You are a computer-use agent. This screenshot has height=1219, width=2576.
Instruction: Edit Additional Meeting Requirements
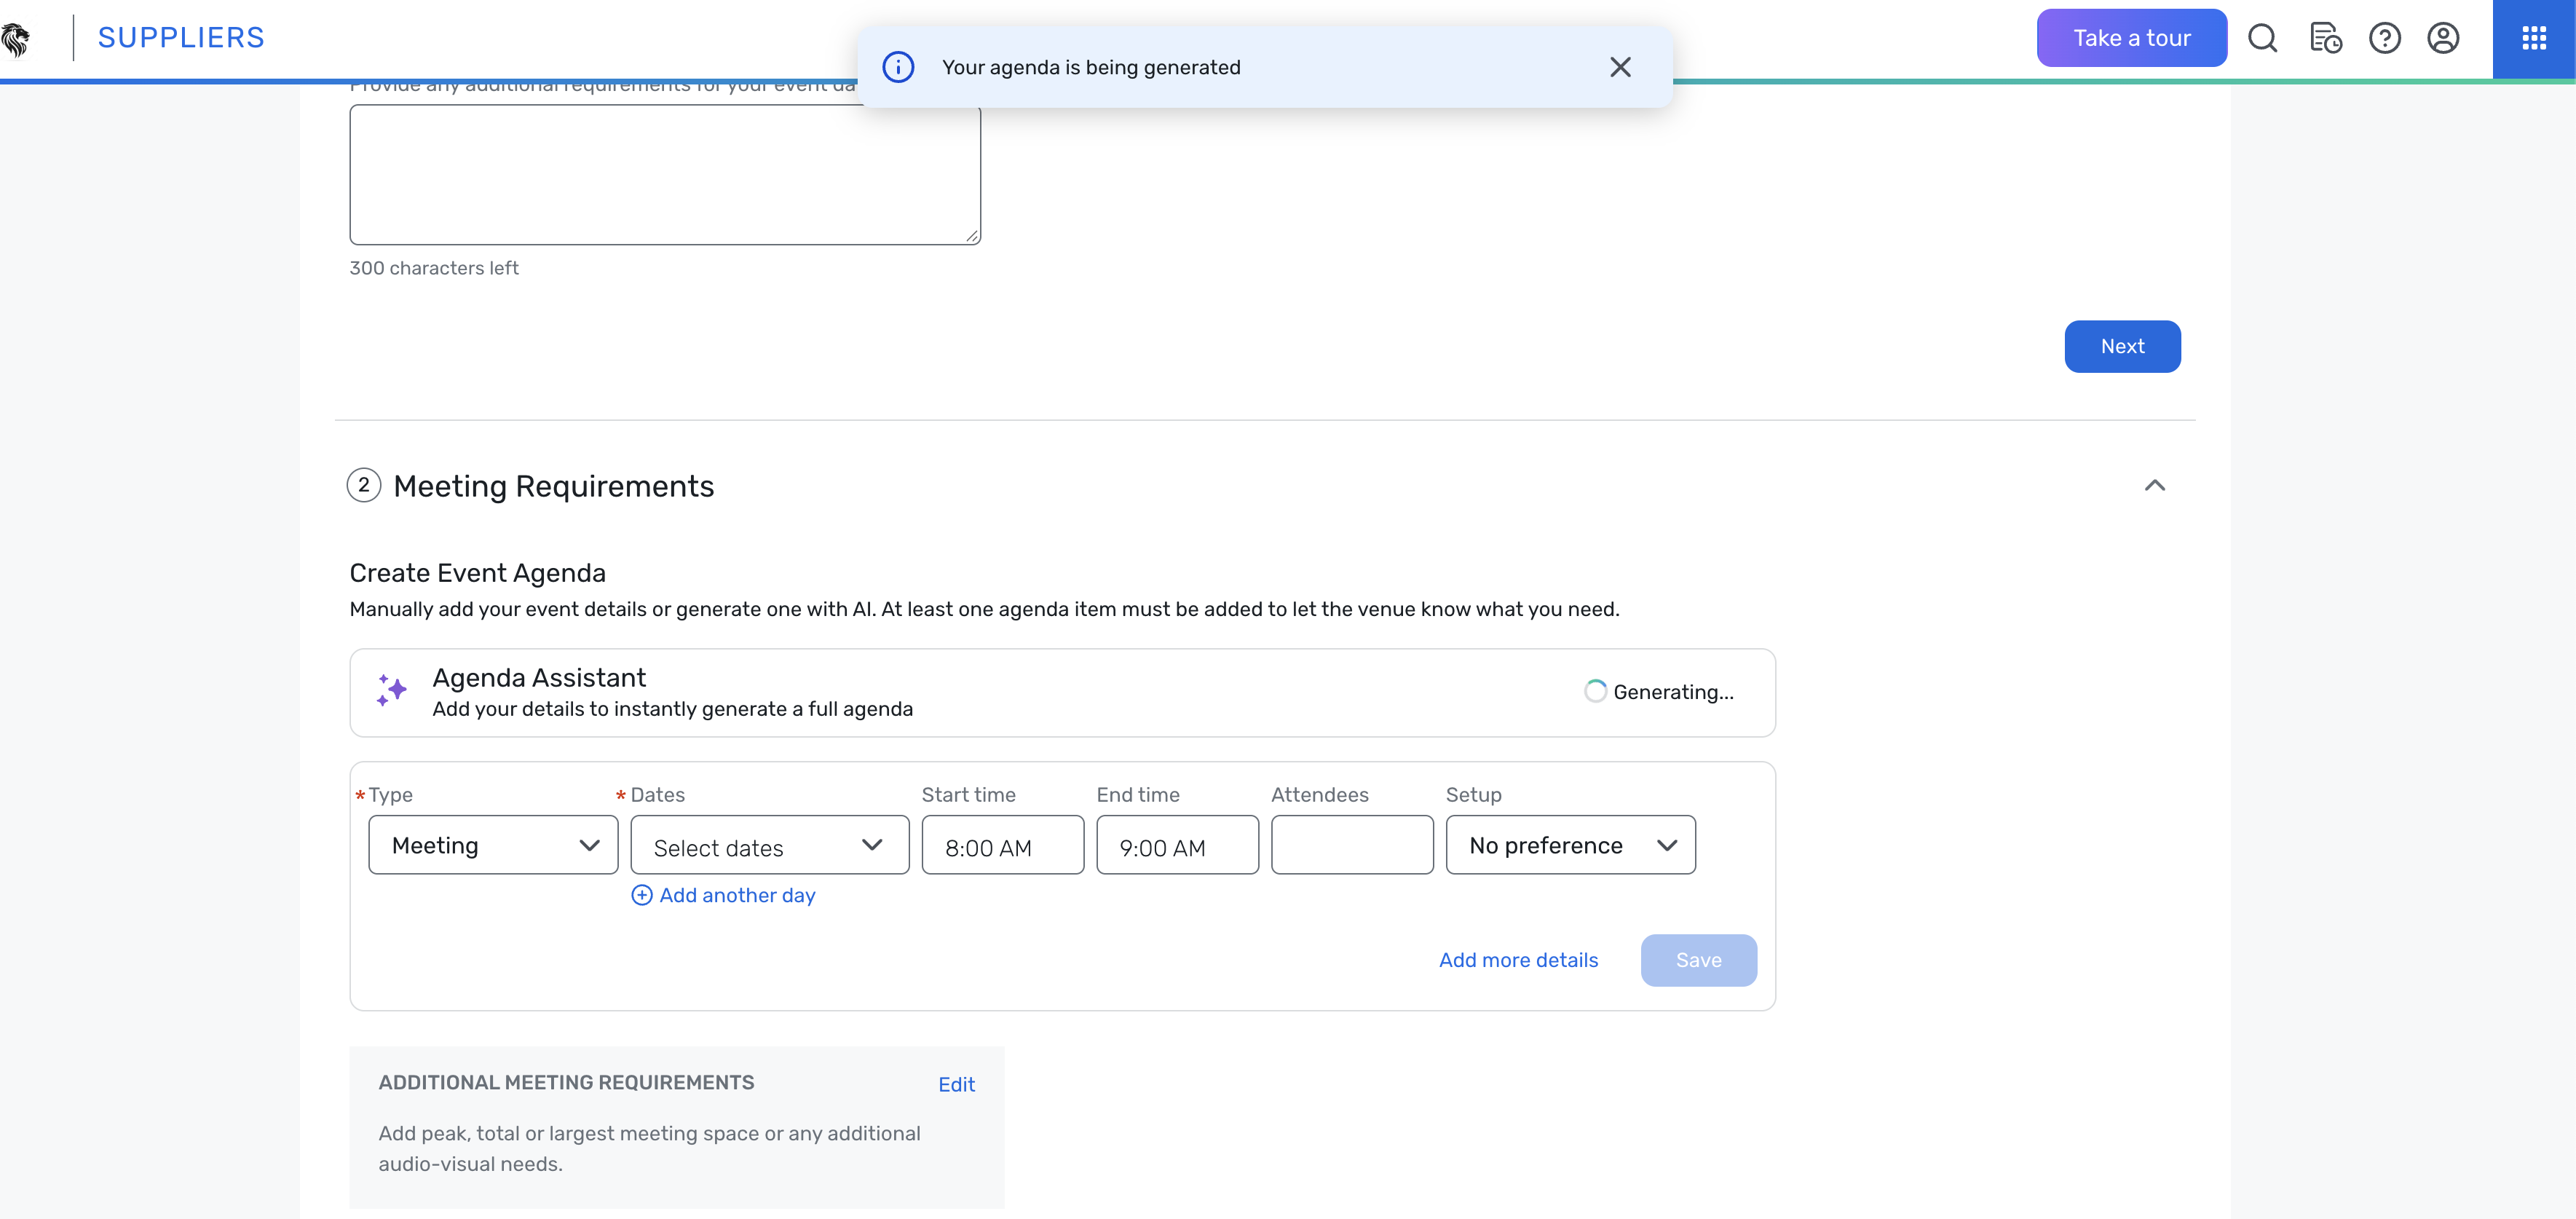[x=956, y=1084]
